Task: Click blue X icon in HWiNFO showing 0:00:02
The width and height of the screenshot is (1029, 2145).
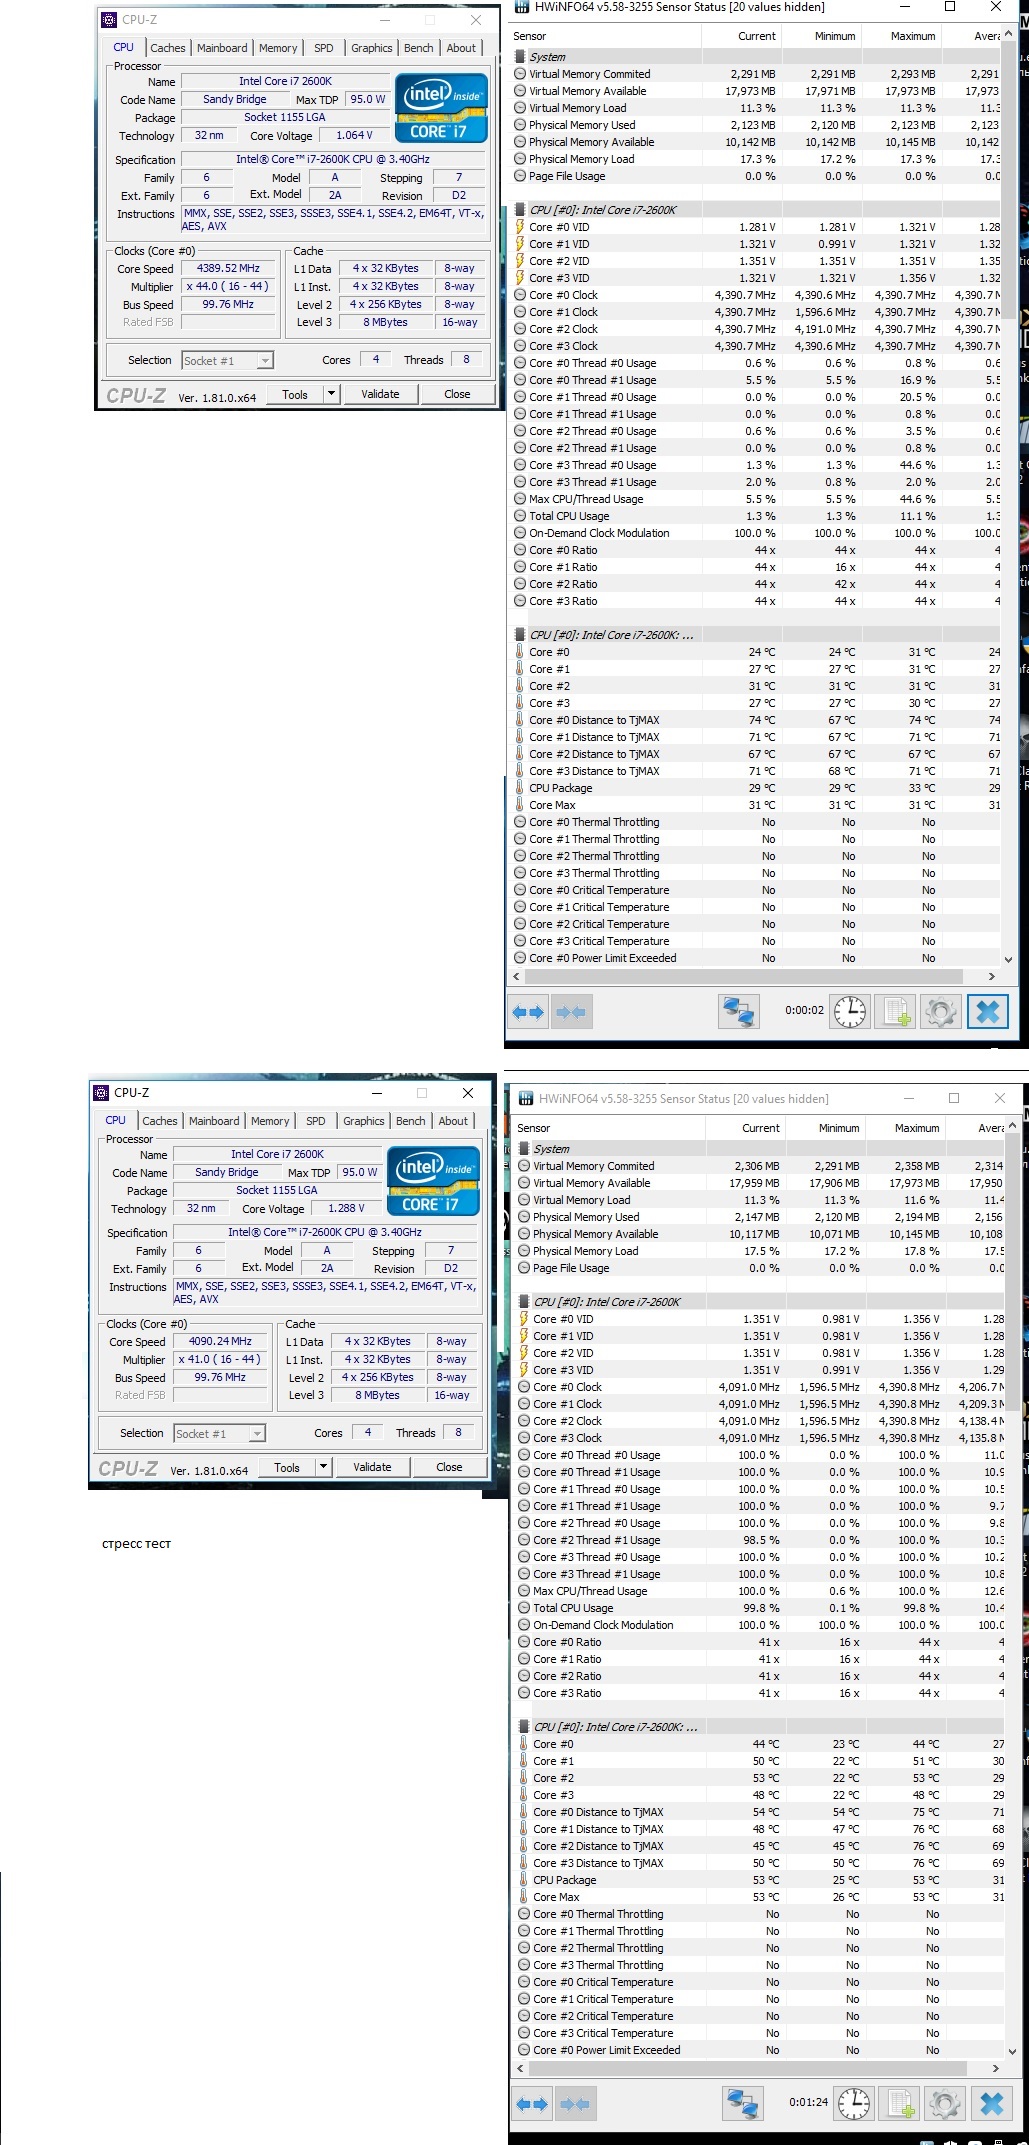Action: (x=987, y=1012)
